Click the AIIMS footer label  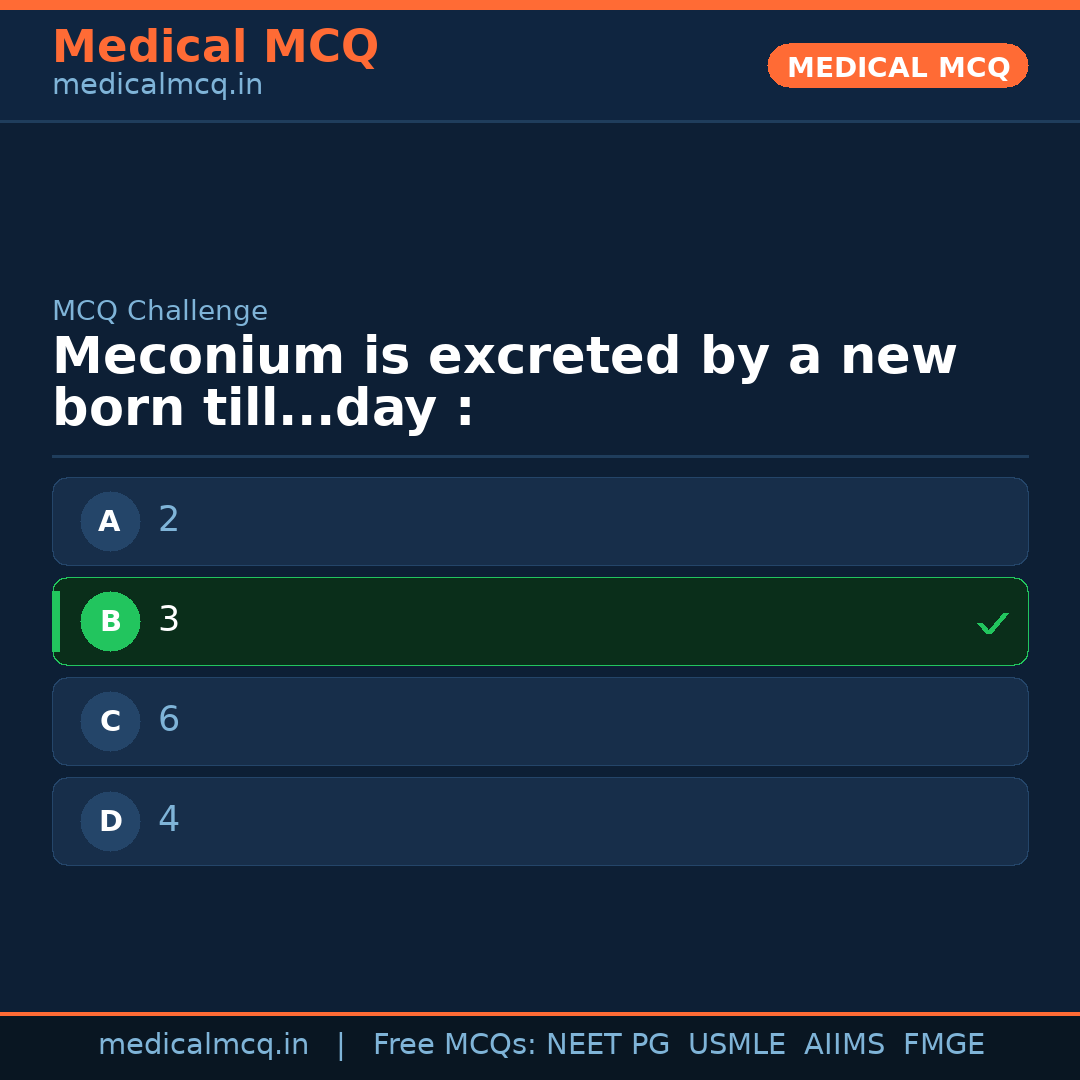pos(845,1043)
